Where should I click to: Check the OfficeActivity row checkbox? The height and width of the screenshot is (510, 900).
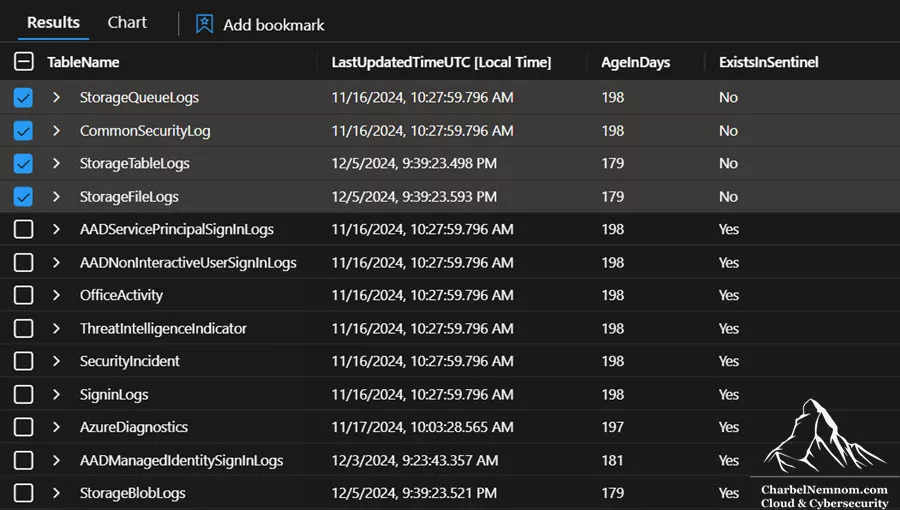pyautogui.click(x=24, y=295)
